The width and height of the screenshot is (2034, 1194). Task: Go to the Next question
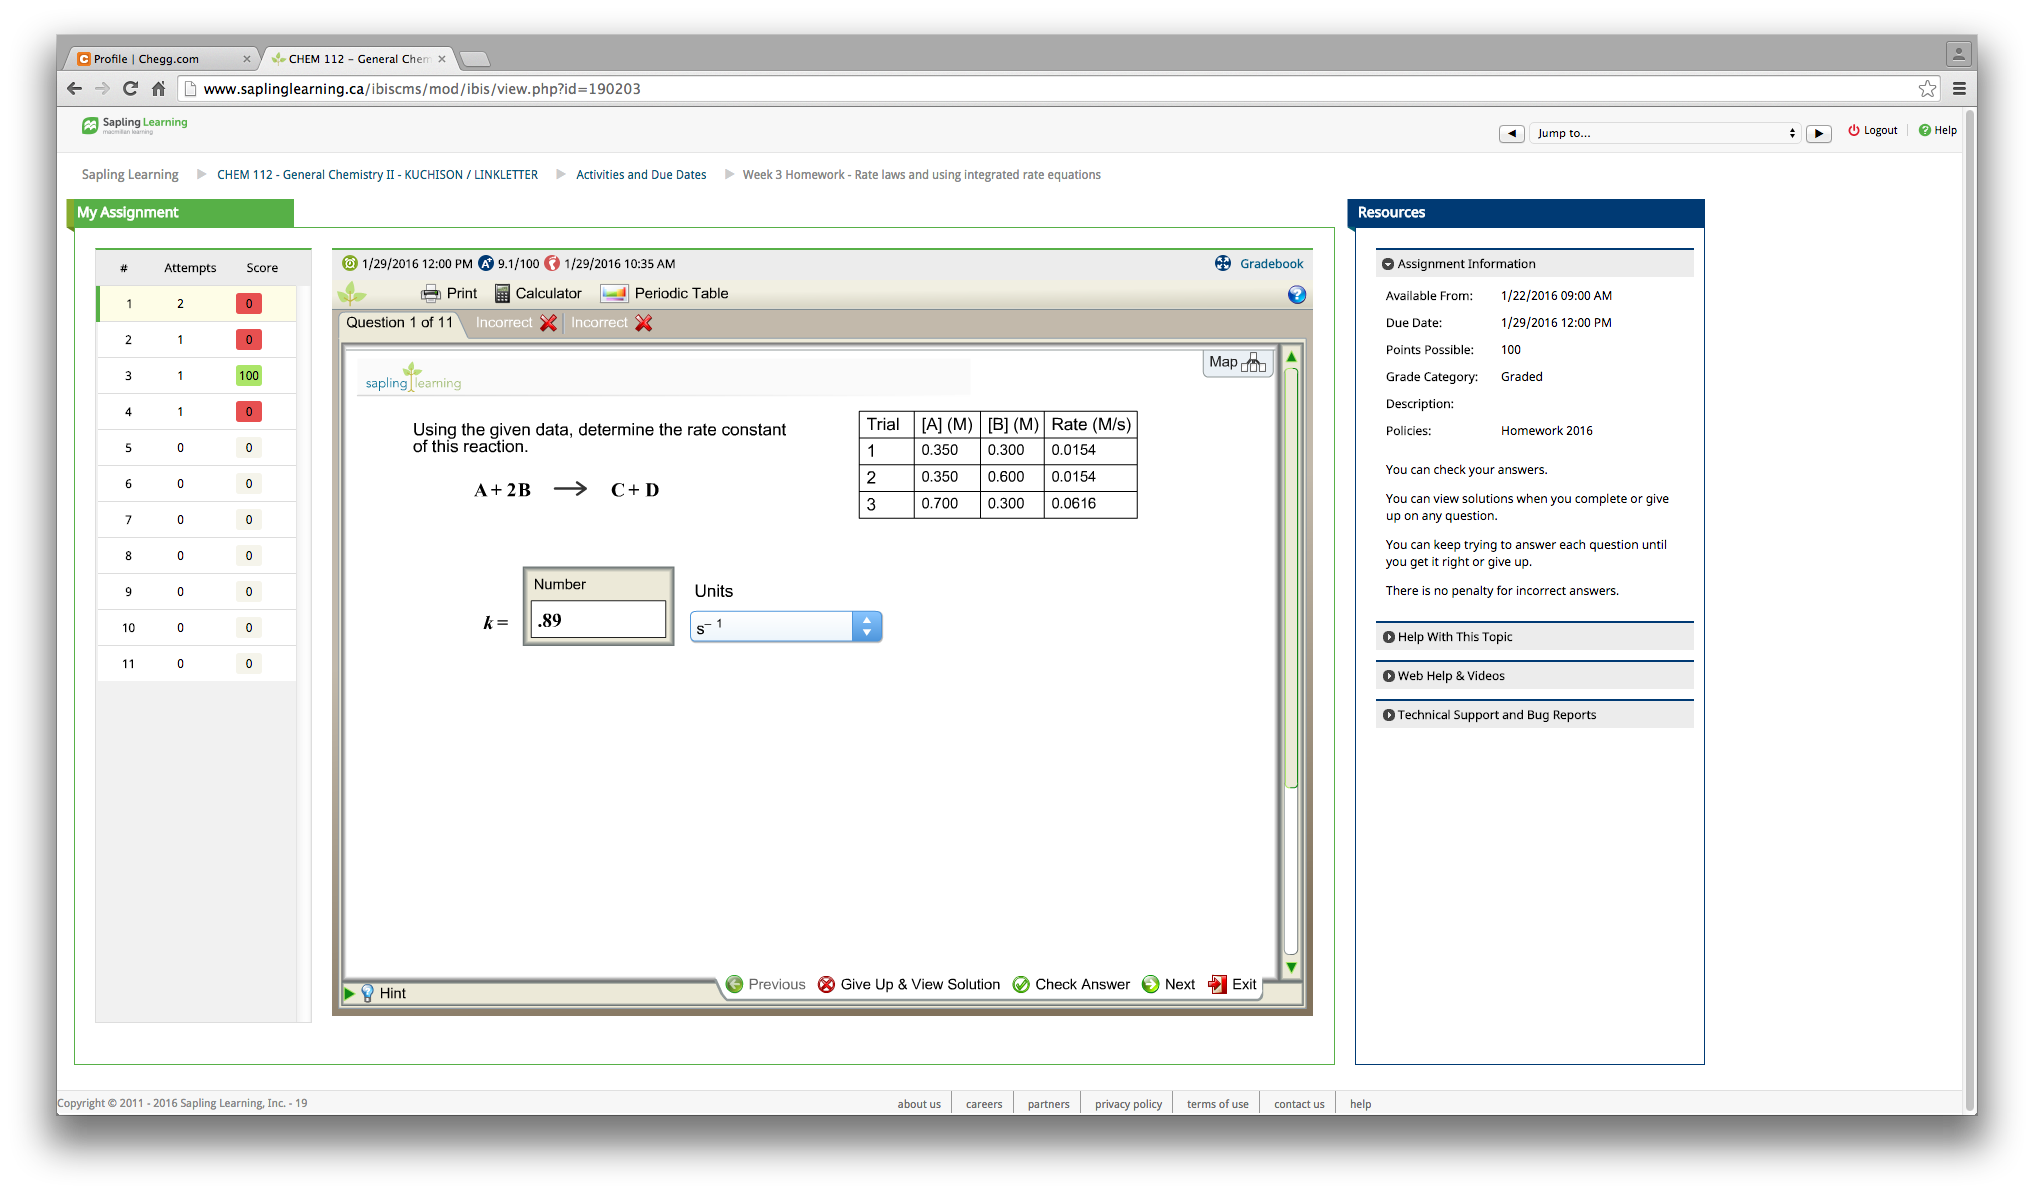point(1168,984)
